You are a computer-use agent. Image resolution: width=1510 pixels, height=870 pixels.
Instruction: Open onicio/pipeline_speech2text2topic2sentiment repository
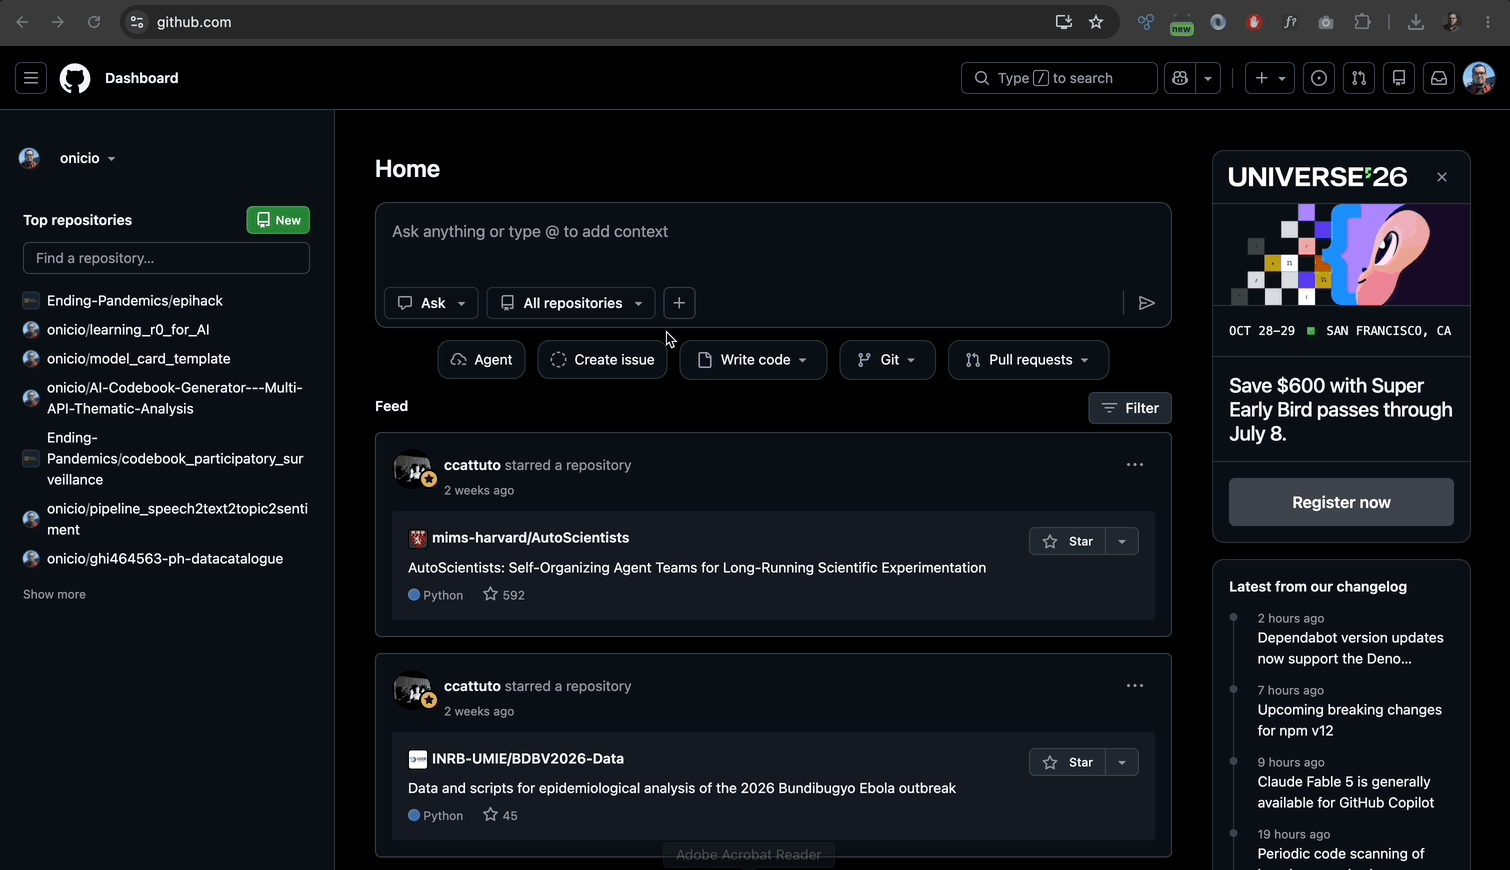tap(177, 519)
